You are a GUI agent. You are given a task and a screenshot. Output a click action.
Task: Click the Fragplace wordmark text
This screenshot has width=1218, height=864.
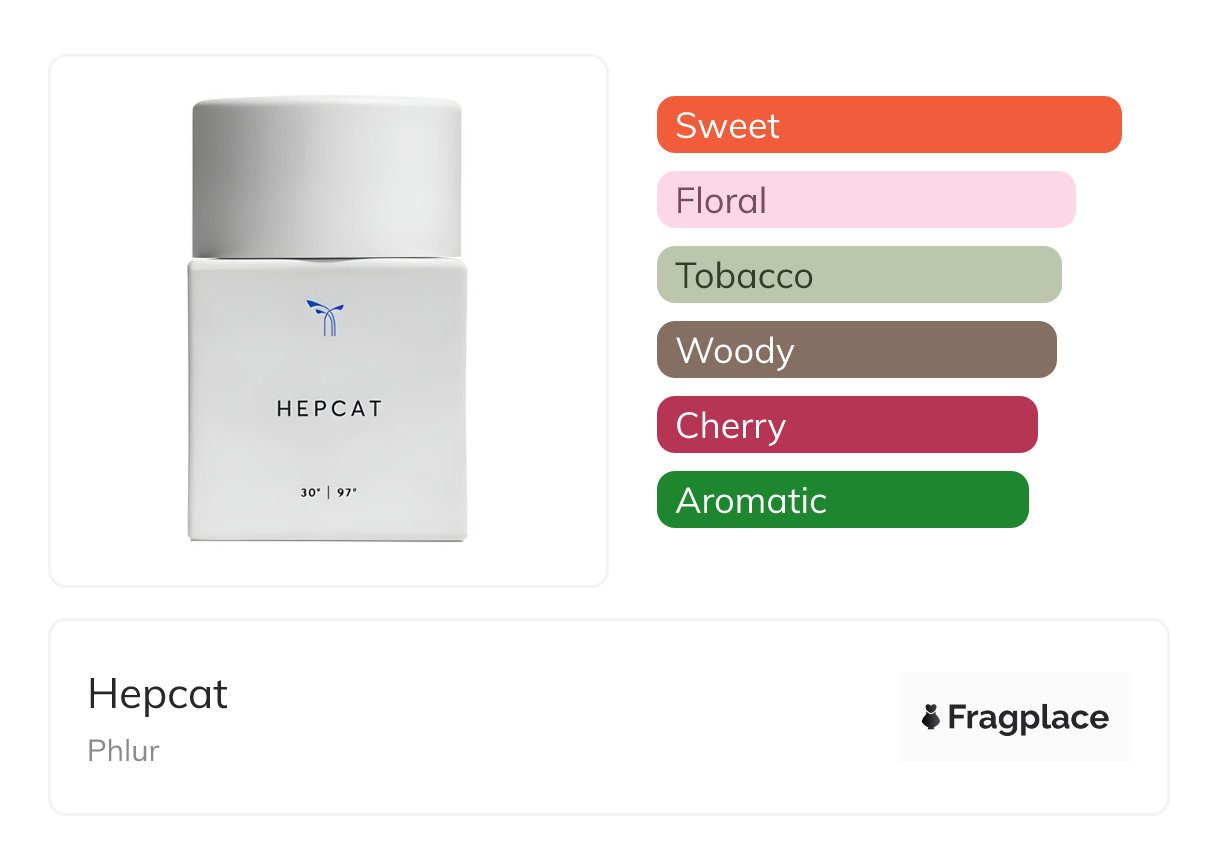tap(1028, 717)
